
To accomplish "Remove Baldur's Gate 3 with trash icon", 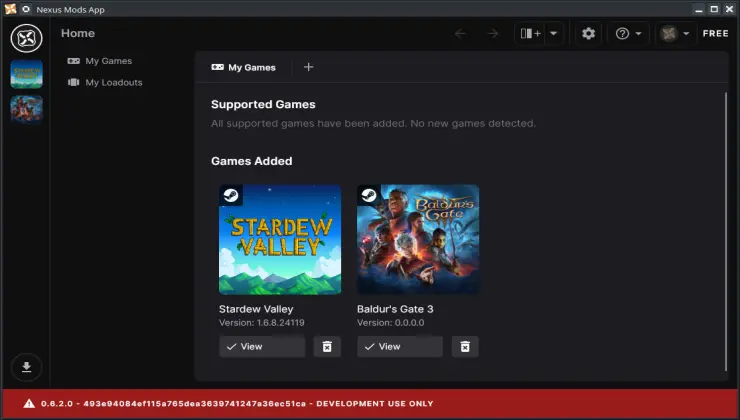I will (x=465, y=346).
